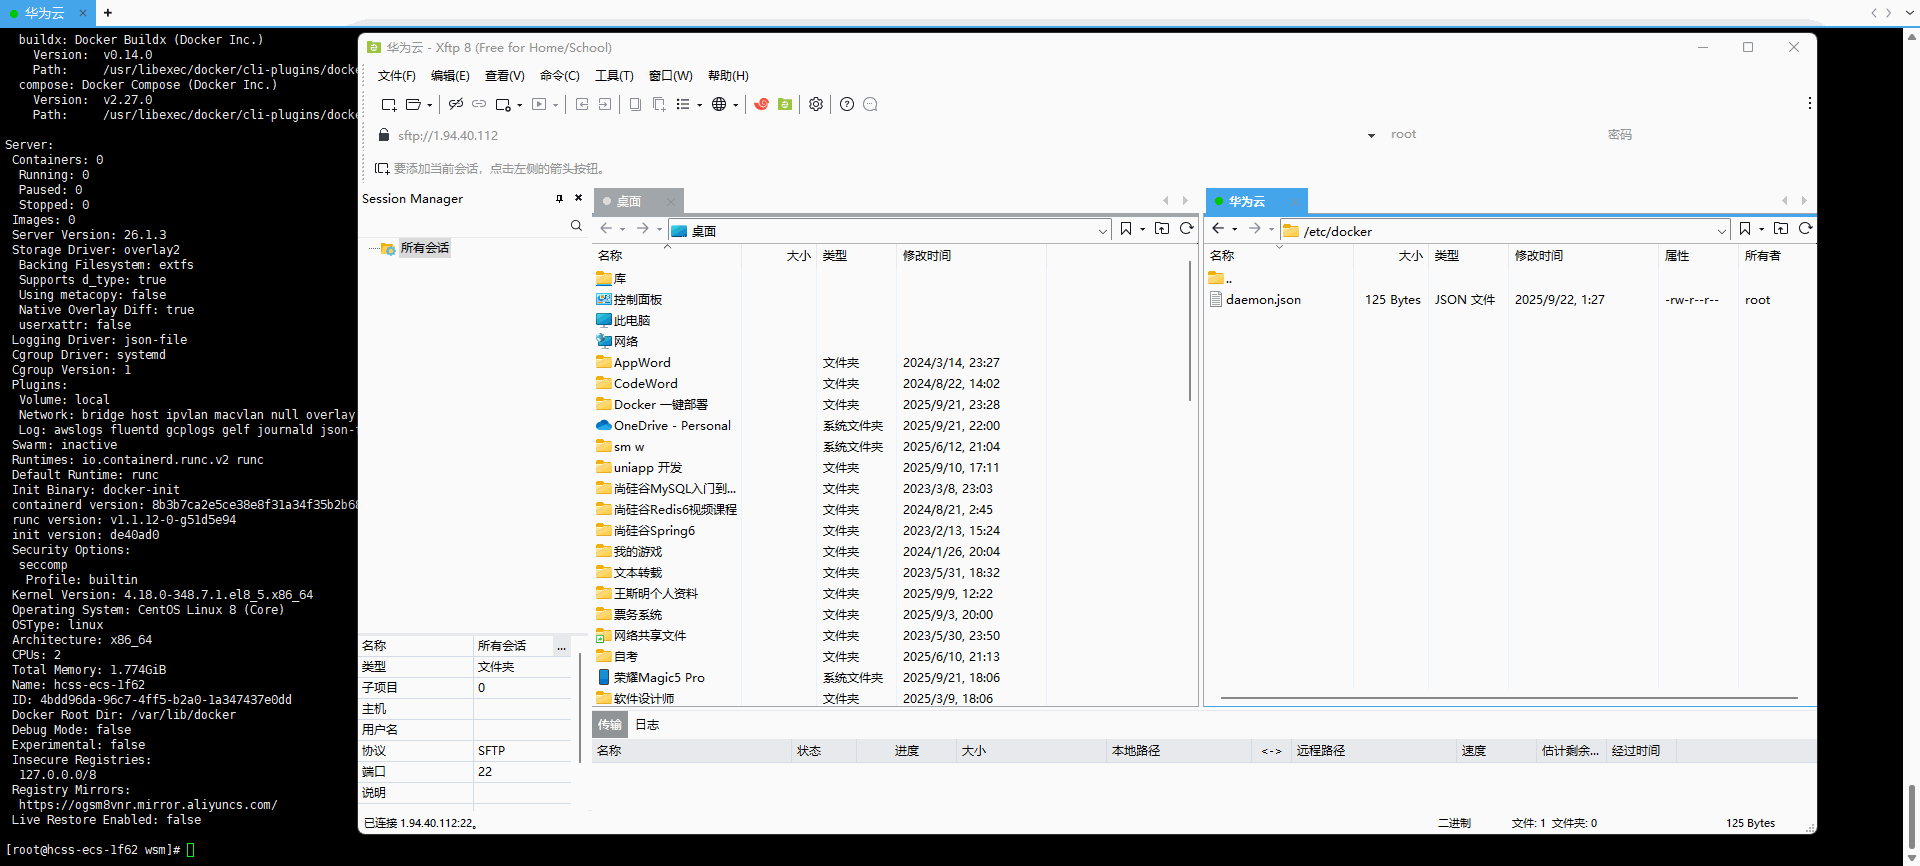
Task: Refresh the remote /etc/docker pane
Action: coord(1806,229)
